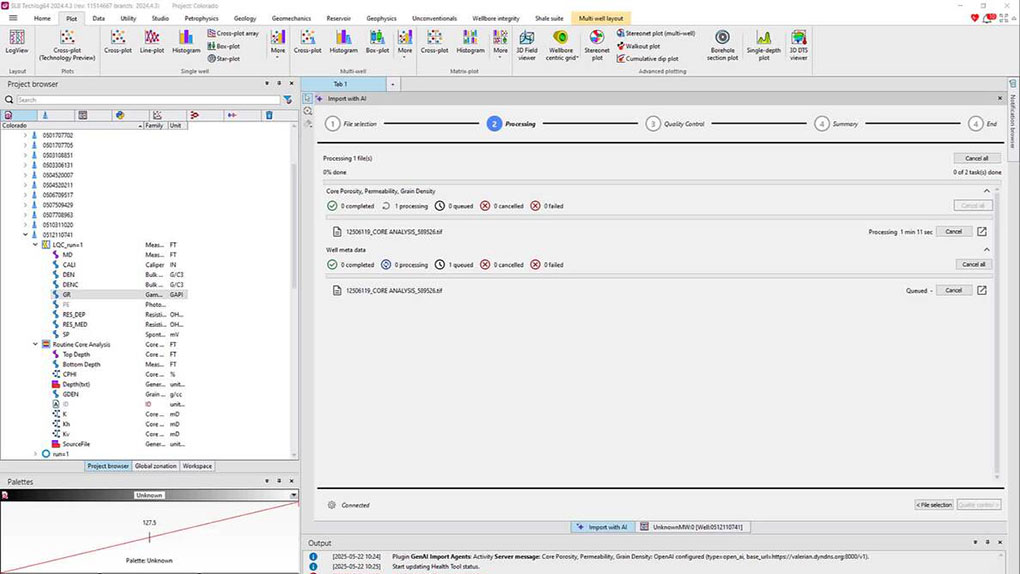
Task: Toggle pin on the Project browser panel
Action: tap(279, 83)
